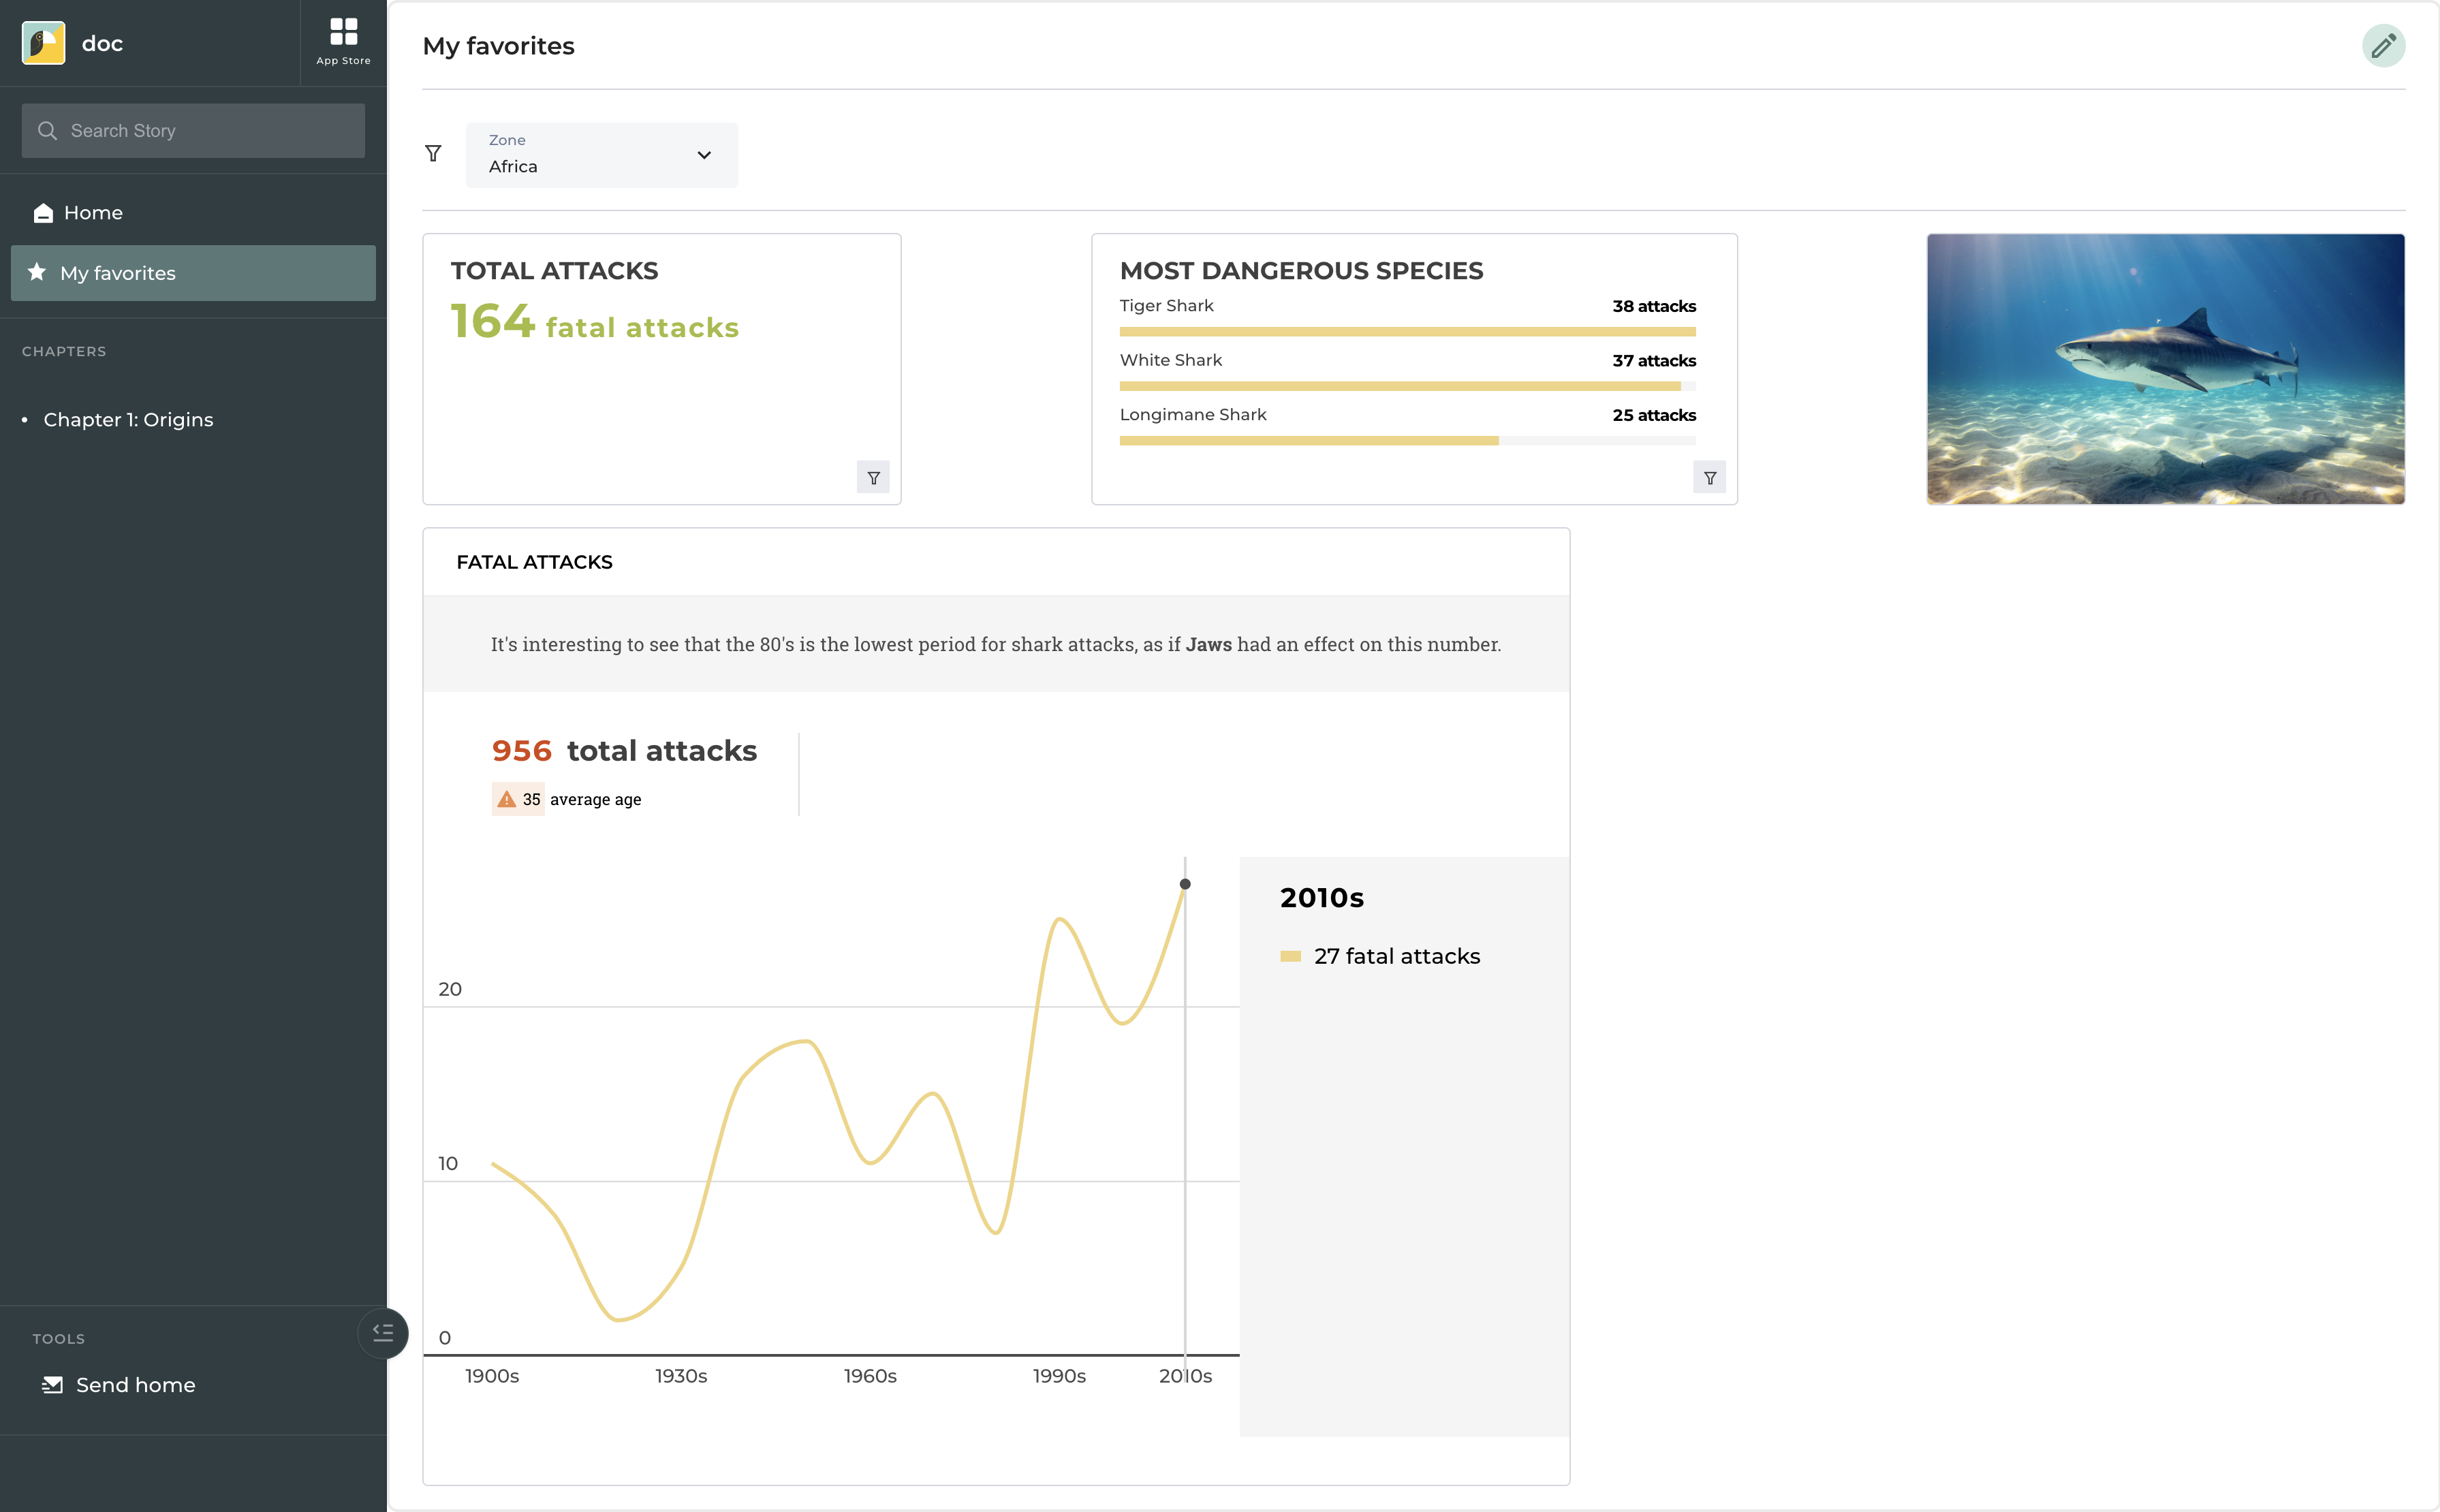Click the filter funnel beside Zone
This screenshot has width=2440, height=1512.
pos(433,154)
